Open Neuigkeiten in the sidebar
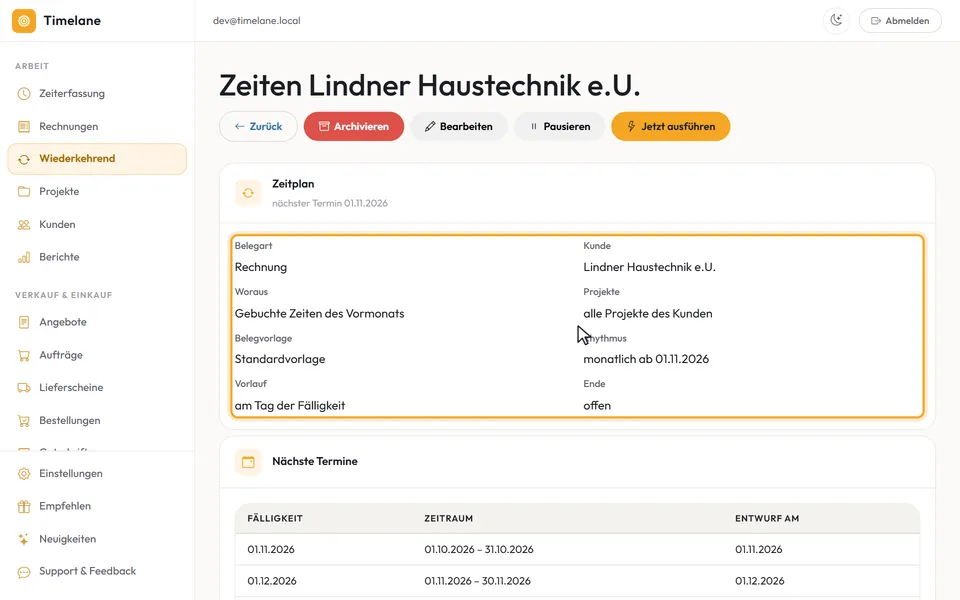 point(97,539)
